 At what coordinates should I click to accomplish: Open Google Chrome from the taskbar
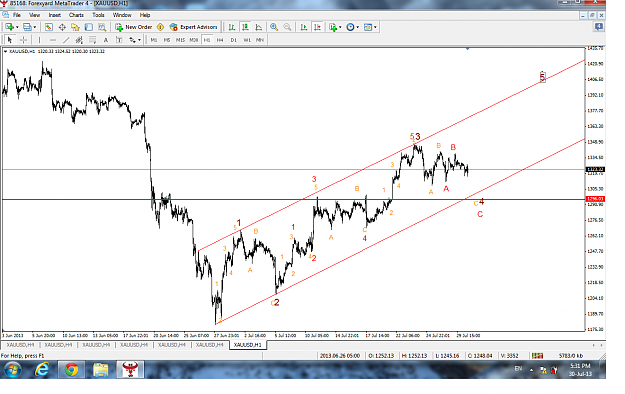[72, 370]
